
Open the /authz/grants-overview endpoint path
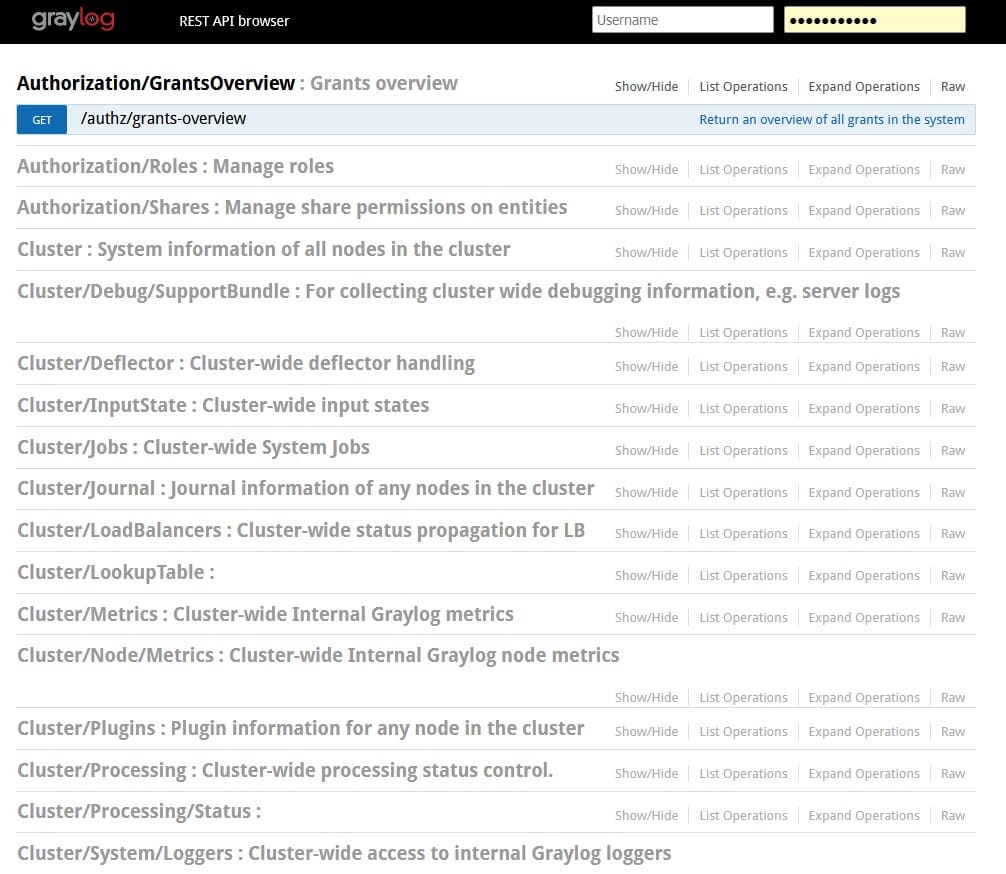point(163,119)
